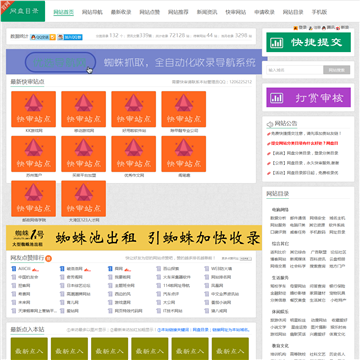
Task: Open the 大湾区123人才网 快审站点 thumbnail
Action: [84, 199]
